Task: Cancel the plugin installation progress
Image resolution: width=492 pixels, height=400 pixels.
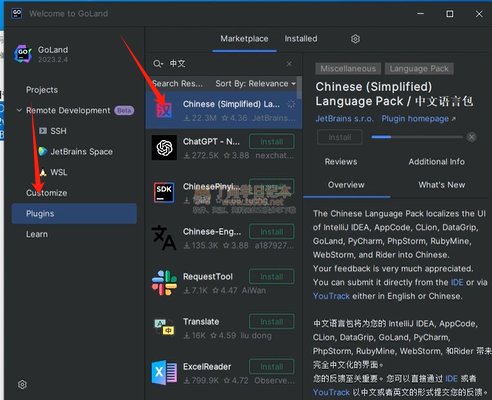Action: pyautogui.click(x=471, y=137)
